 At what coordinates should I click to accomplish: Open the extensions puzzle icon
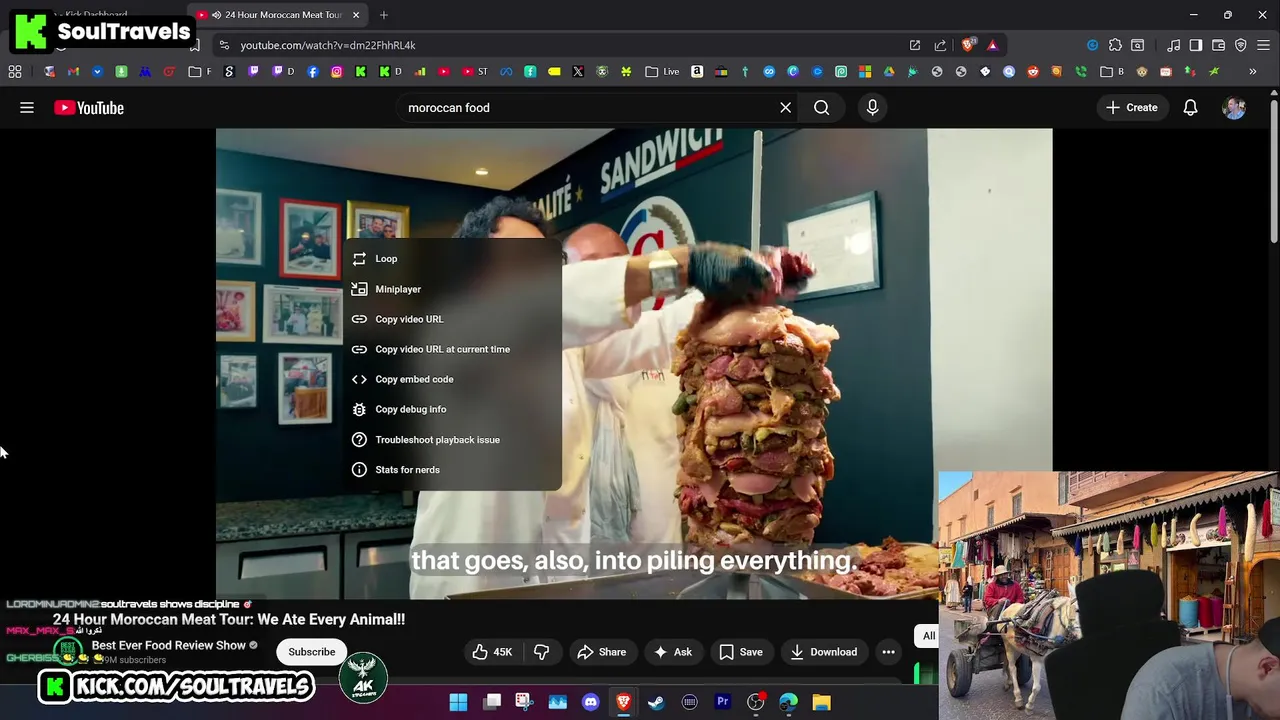[x=1115, y=45]
